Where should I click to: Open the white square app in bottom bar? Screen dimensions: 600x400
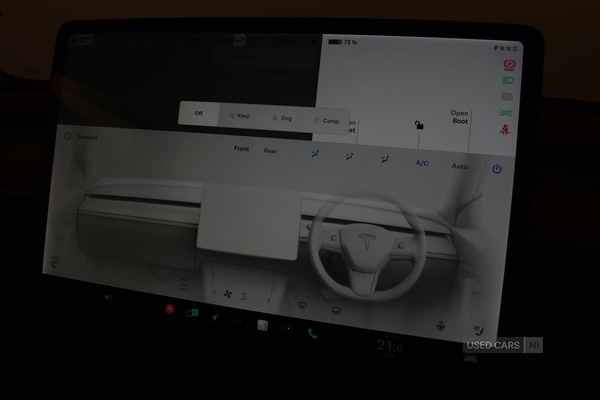262,325
